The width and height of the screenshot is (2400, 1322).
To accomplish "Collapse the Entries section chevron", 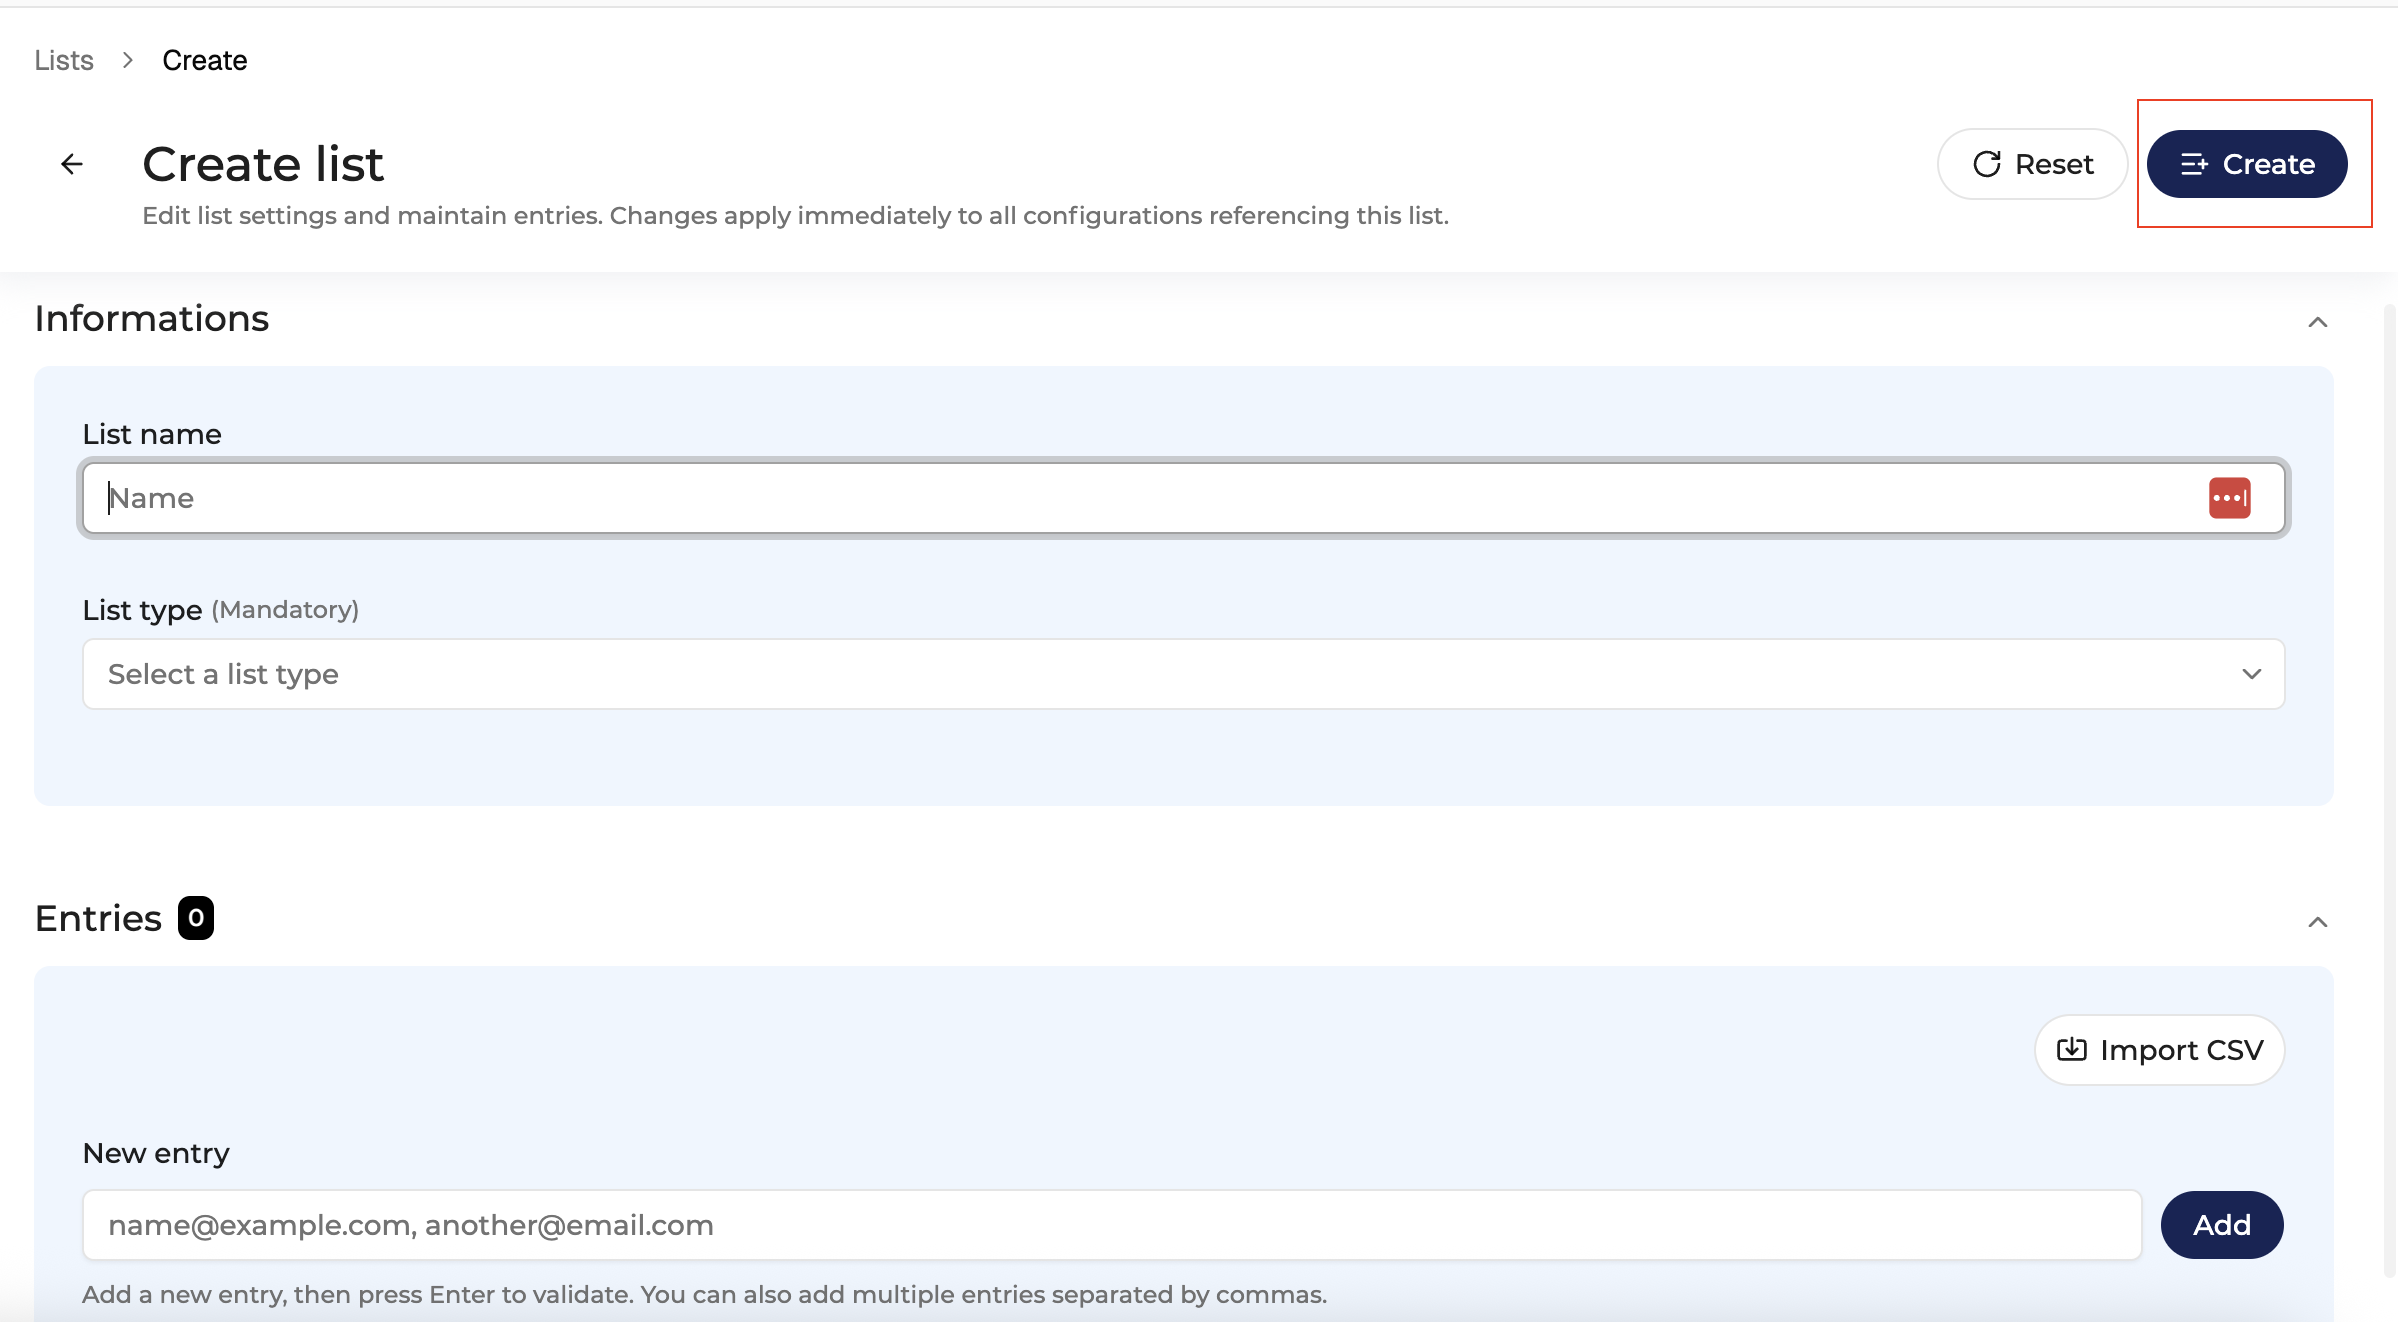I will tap(2317, 922).
